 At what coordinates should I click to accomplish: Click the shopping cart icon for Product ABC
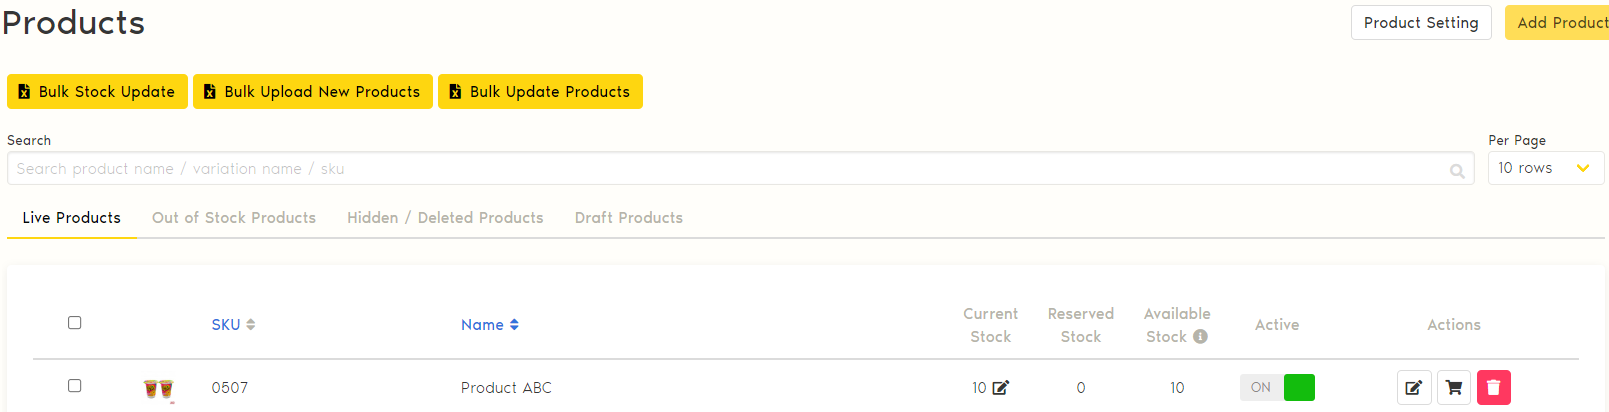(1454, 388)
